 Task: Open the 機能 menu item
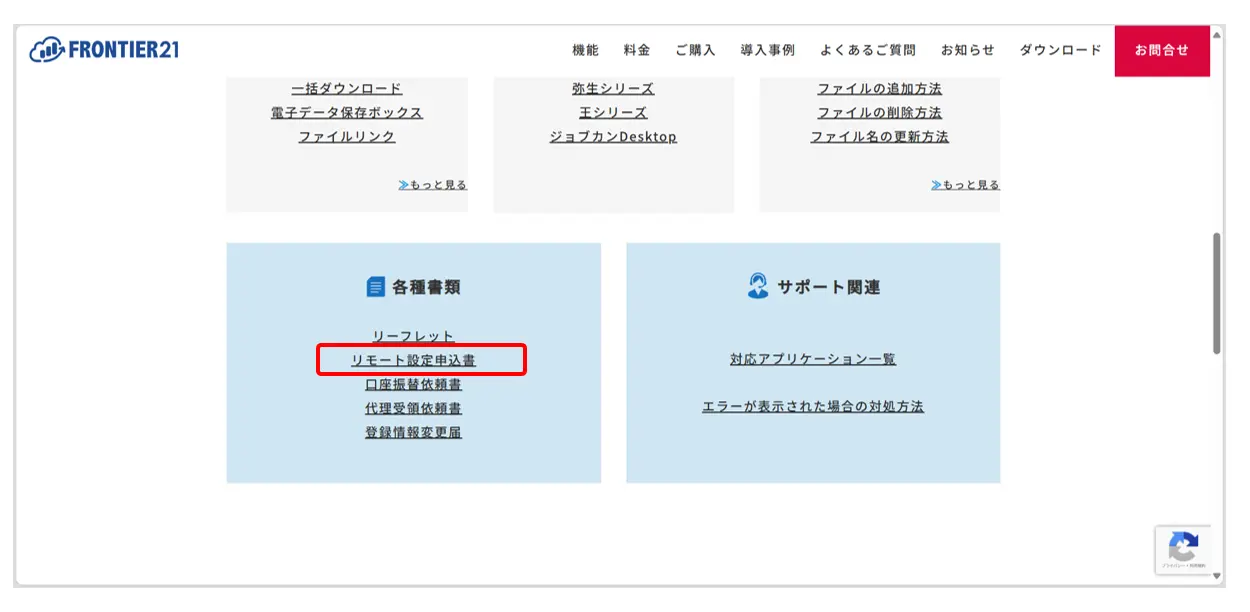click(x=585, y=50)
